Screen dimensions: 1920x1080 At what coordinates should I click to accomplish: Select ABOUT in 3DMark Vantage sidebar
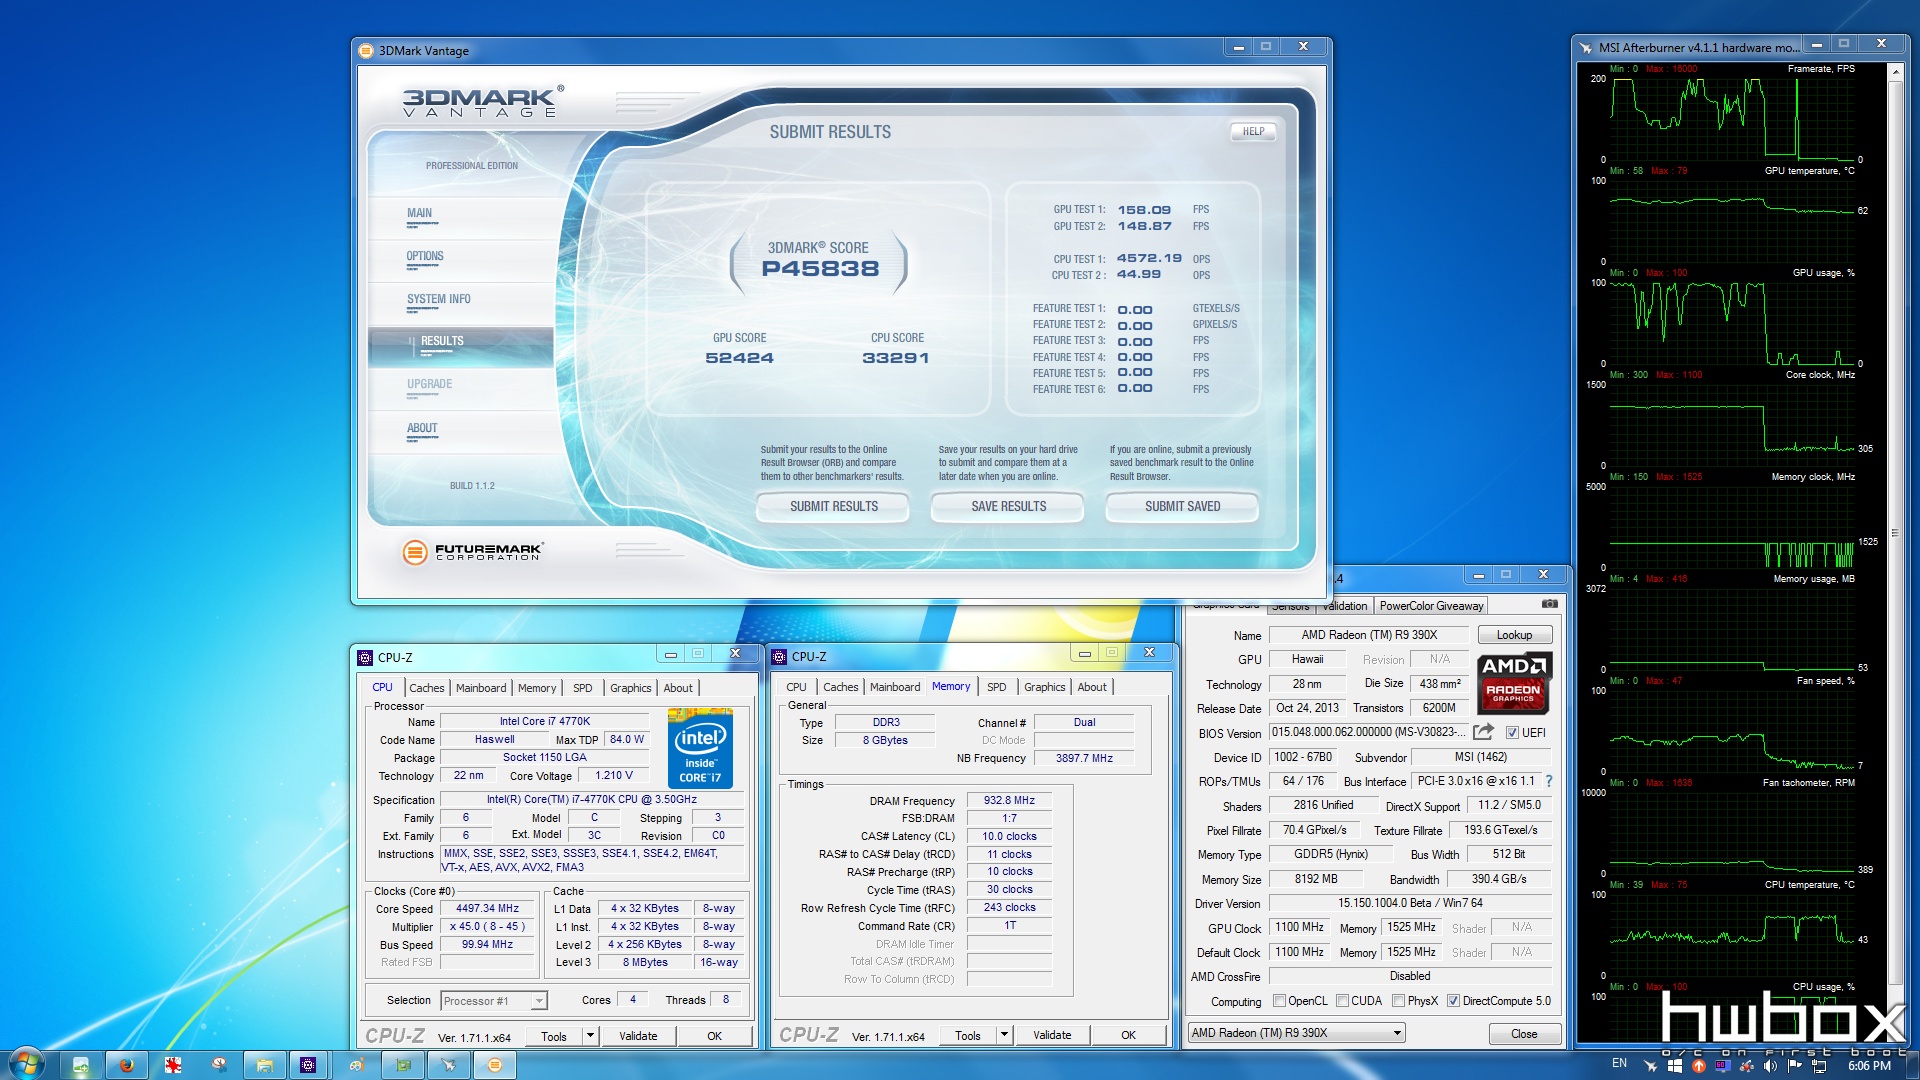(422, 429)
